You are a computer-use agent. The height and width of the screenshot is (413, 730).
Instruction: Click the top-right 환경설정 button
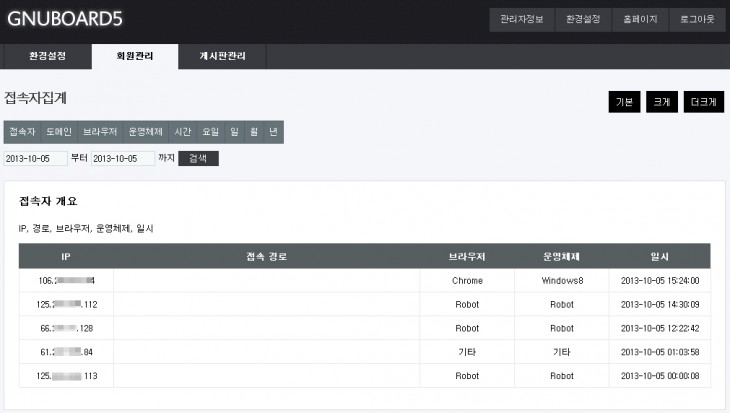(x=582, y=20)
